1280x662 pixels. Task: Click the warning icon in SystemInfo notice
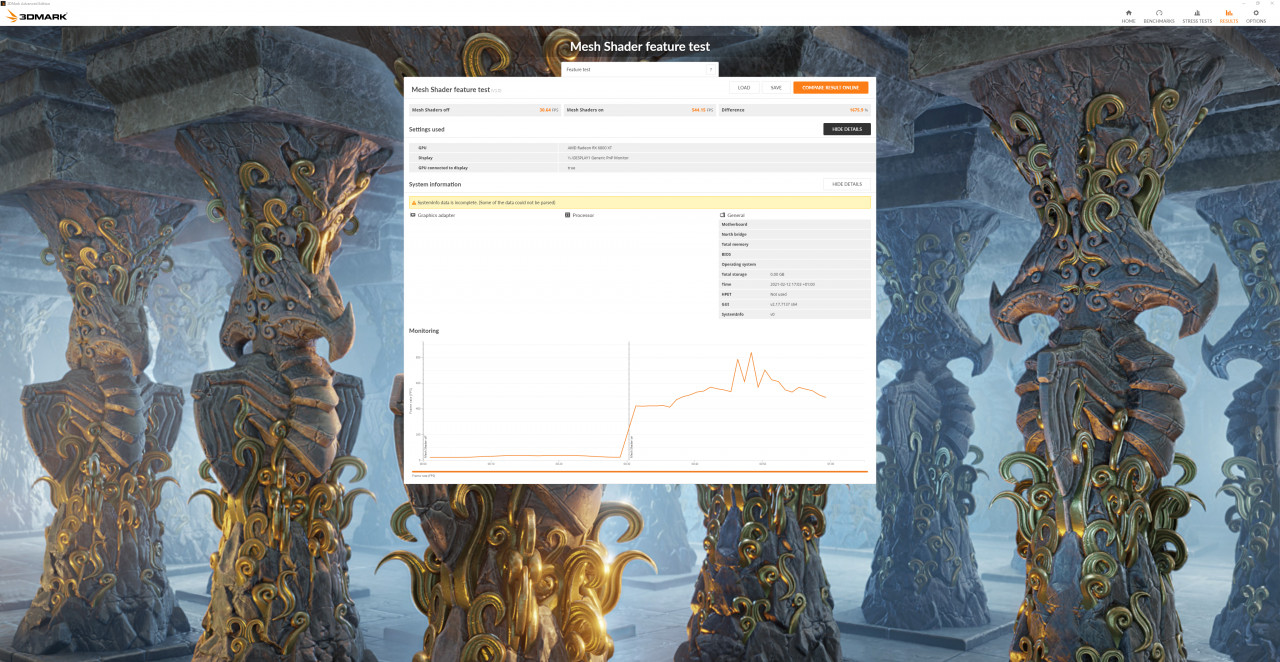pos(414,202)
